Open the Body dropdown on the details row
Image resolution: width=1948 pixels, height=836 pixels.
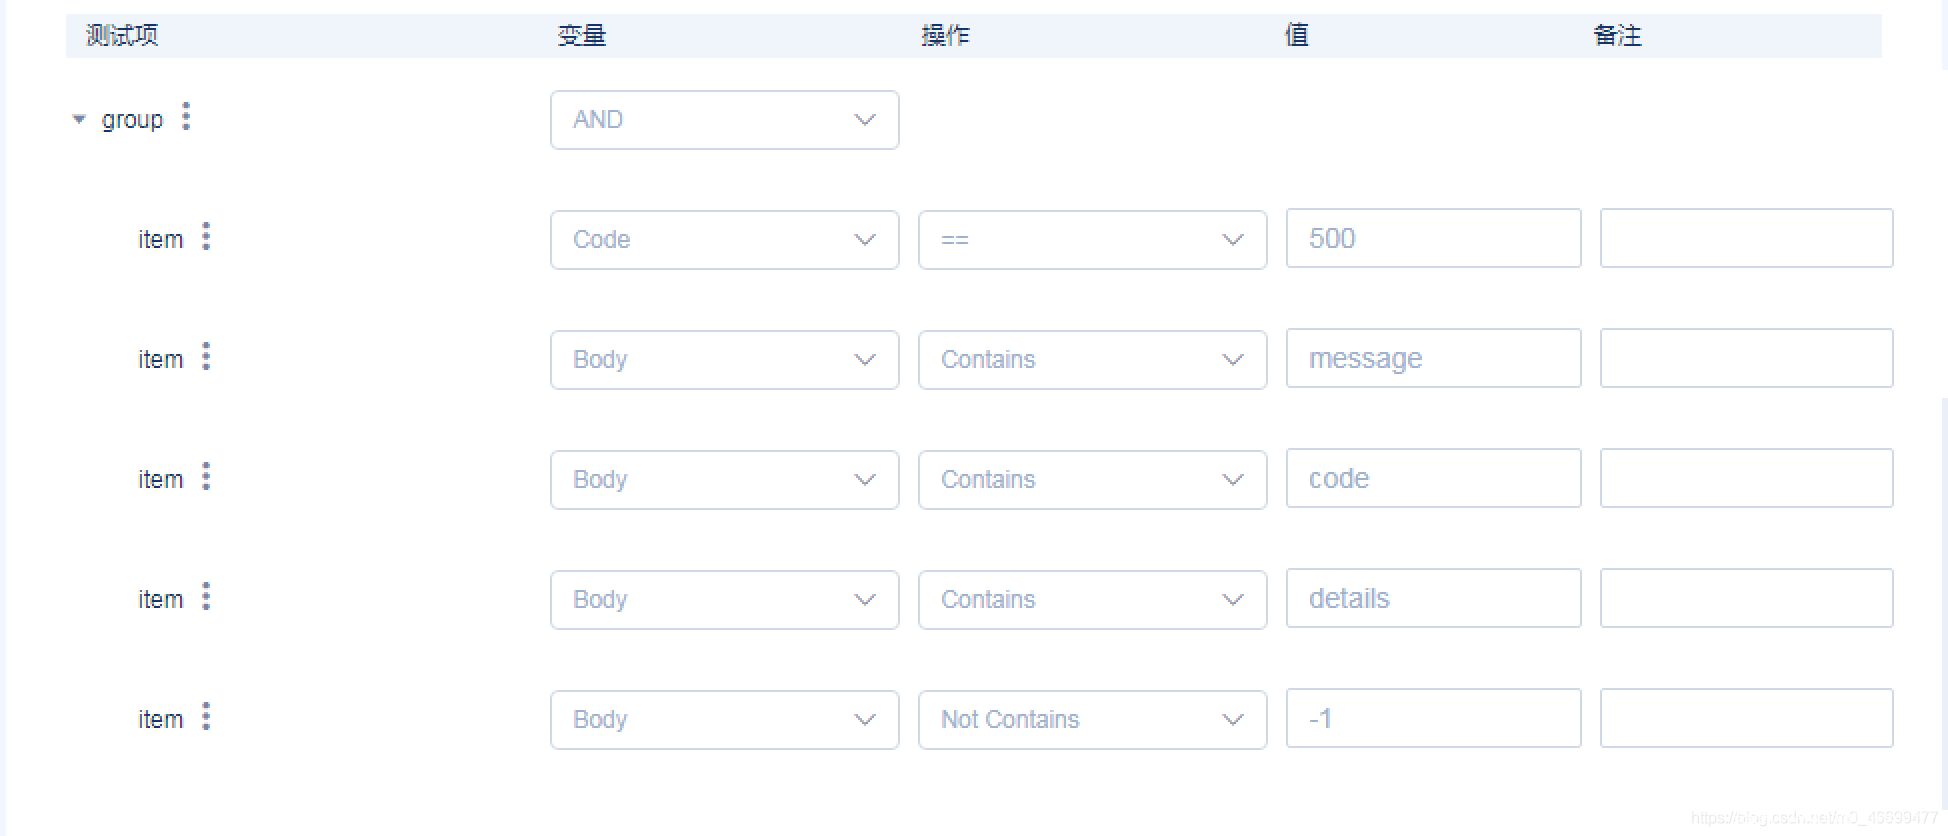click(724, 600)
